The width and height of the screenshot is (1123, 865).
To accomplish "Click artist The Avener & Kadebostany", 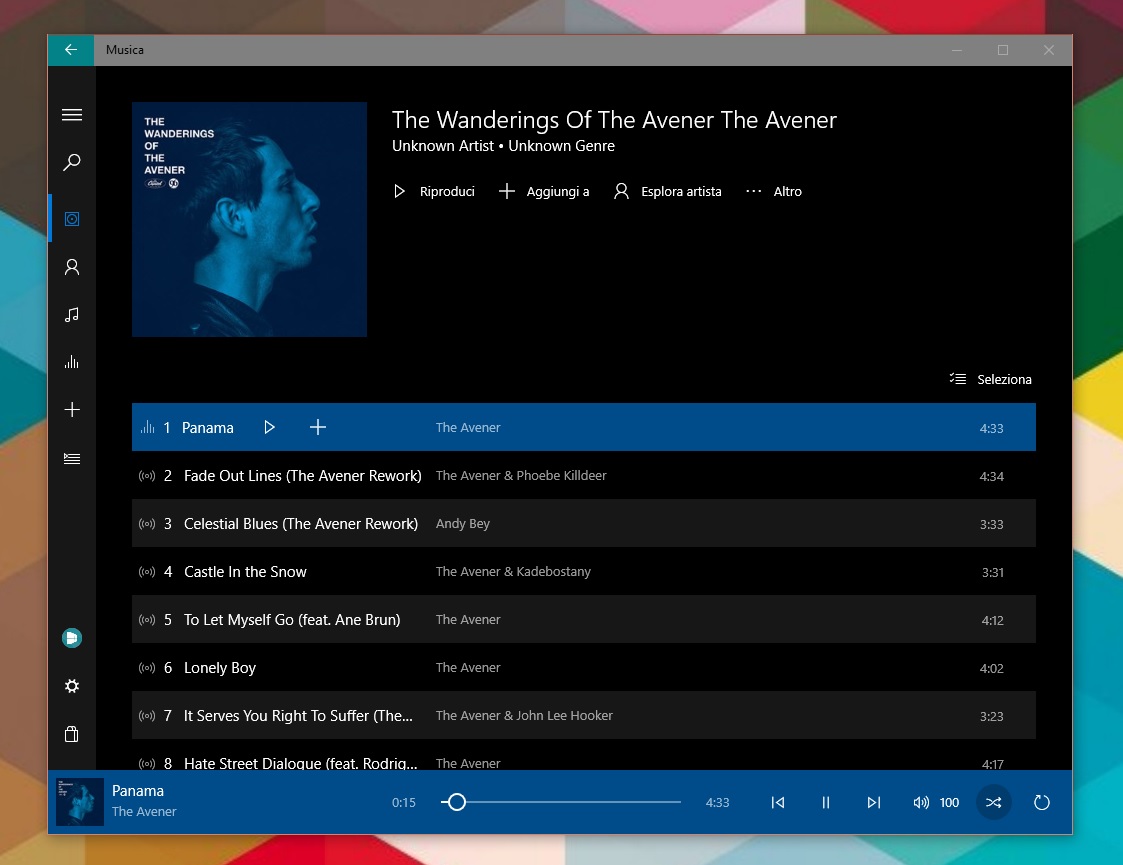I will click(x=513, y=571).
